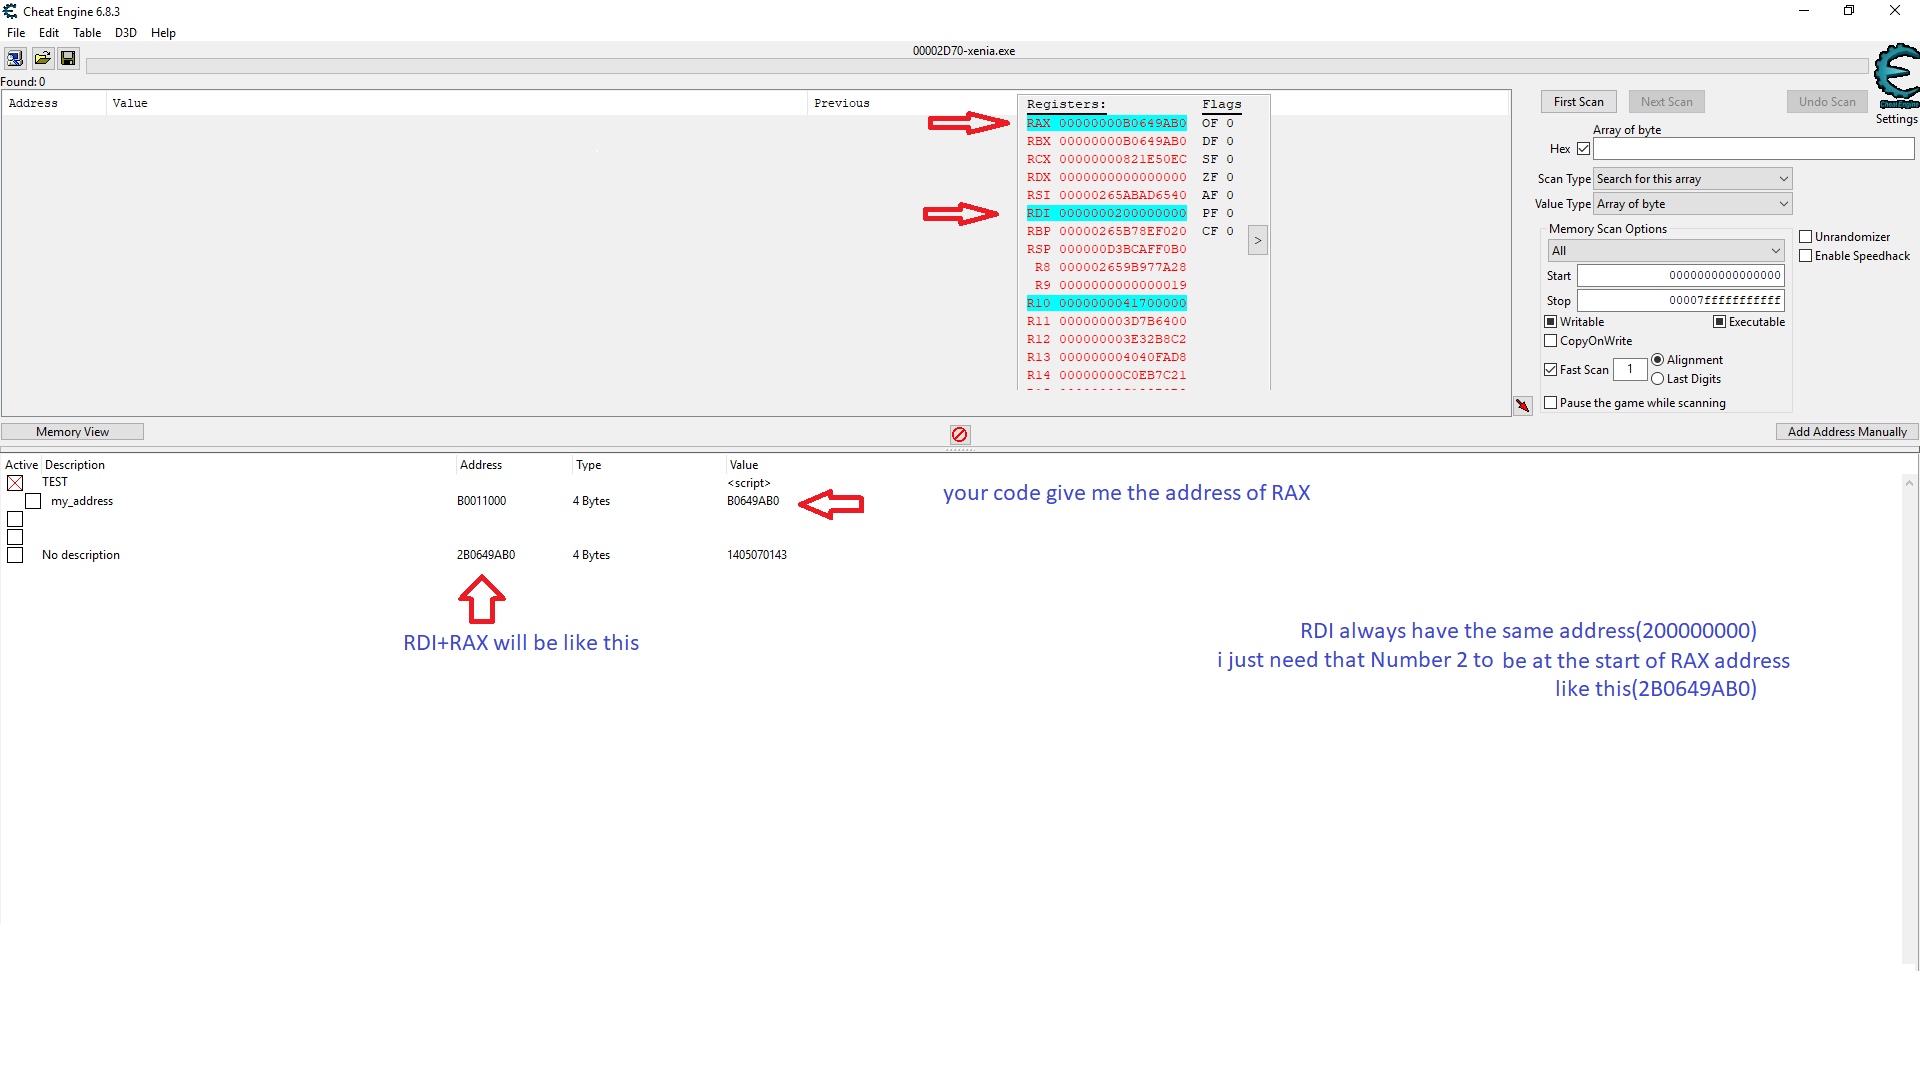The image size is (1920, 1080).
Task: Click the Array of byte input field
Action: [x=1753, y=149]
